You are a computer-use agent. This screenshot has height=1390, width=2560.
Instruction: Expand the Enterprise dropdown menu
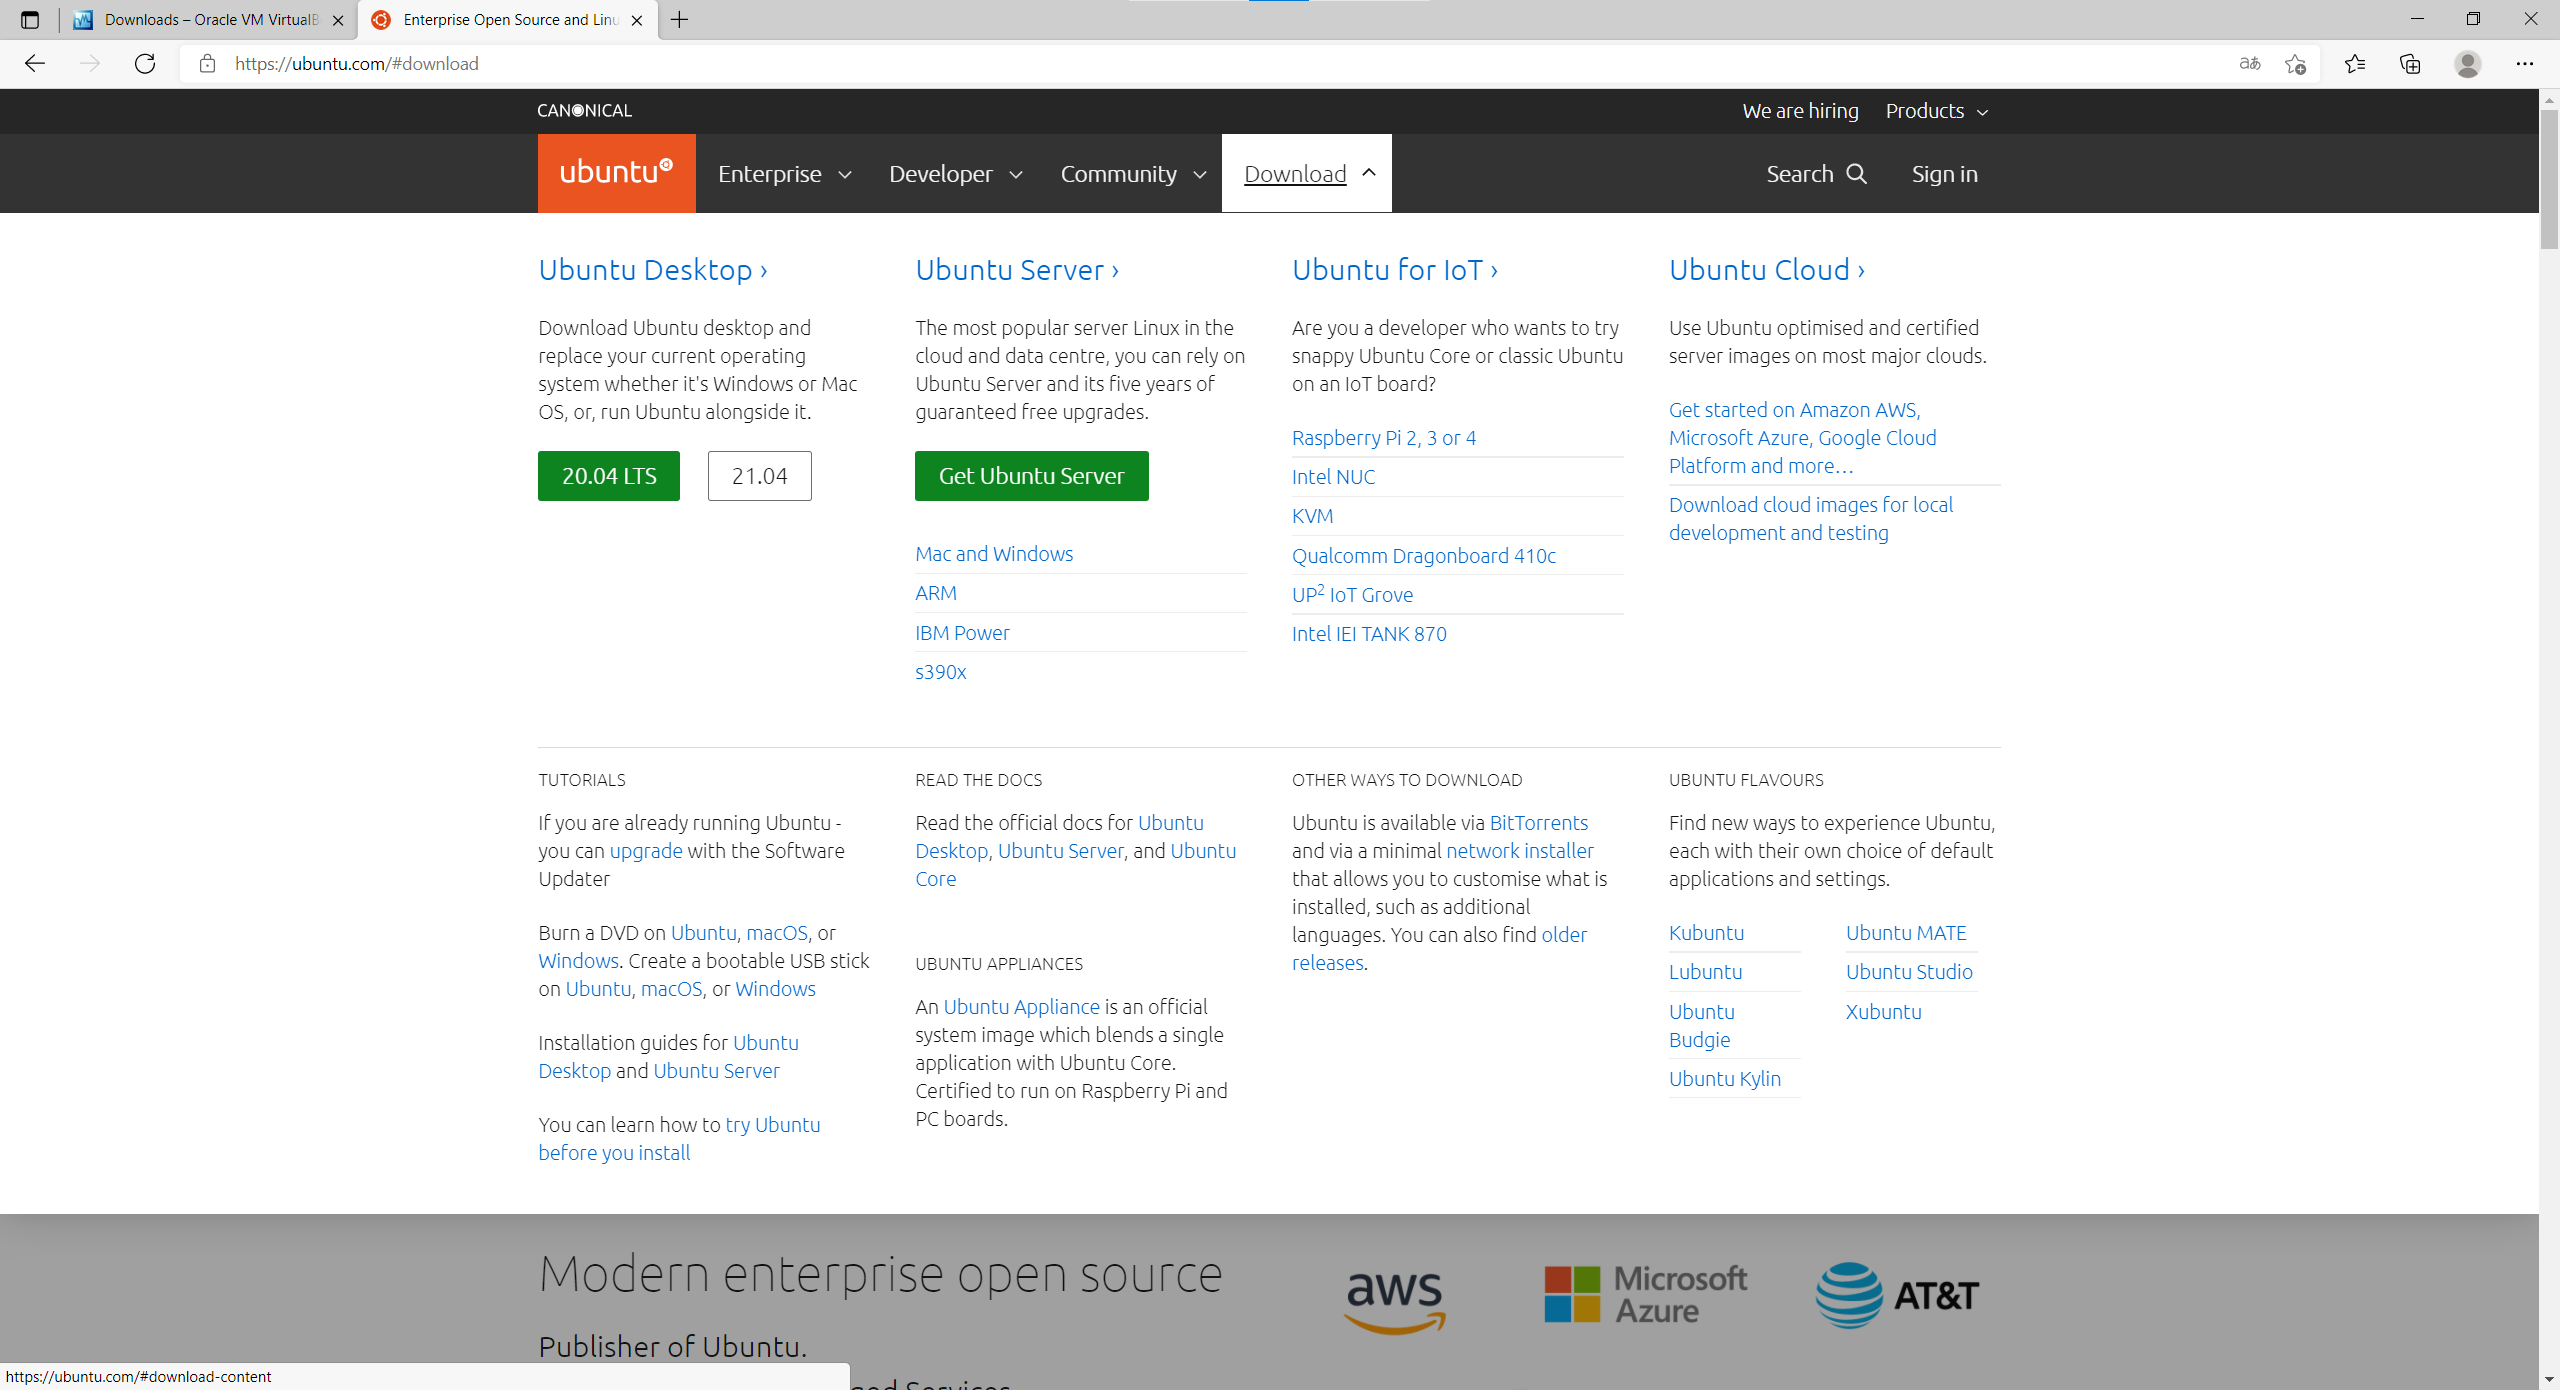(784, 174)
